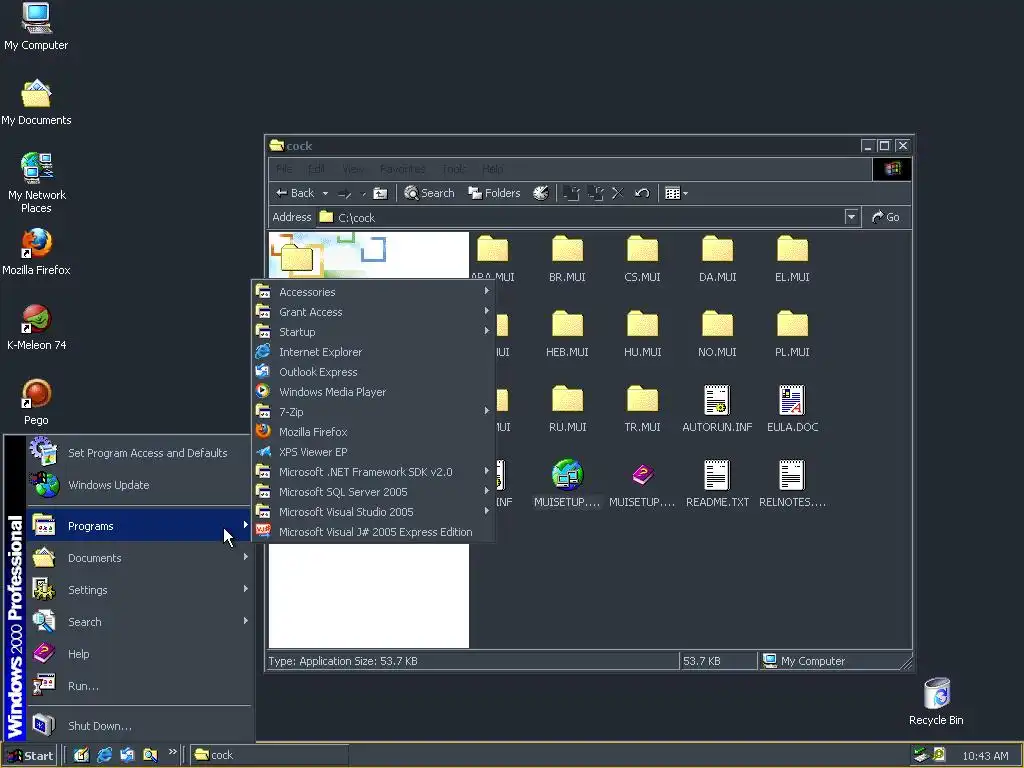The height and width of the screenshot is (768, 1024).
Task: Toggle the Folders pane button
Action: point(494,193)
